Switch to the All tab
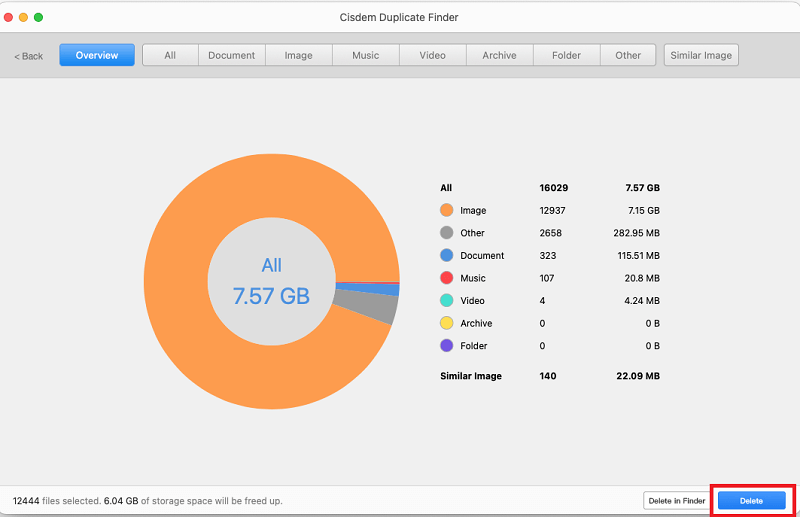 pyautogui.click(x=170, y=55)
